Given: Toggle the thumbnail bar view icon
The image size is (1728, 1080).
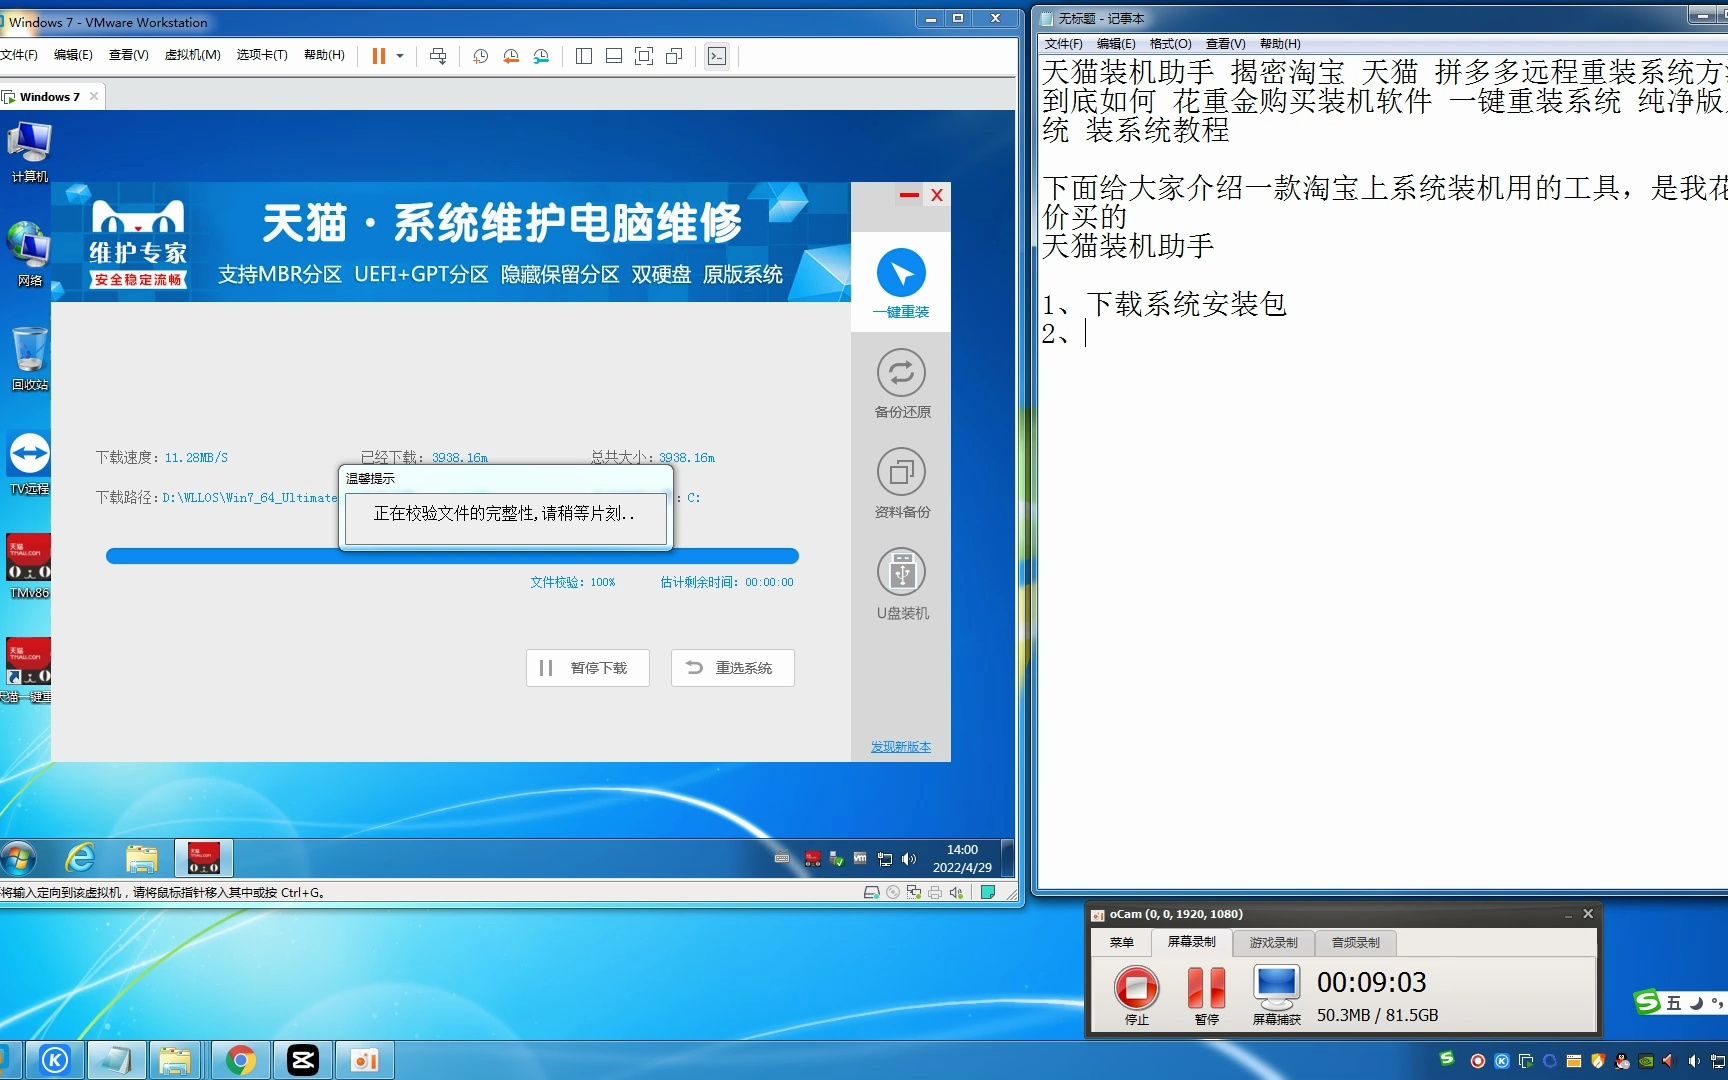Looking at the screenshot, I should tap(614, 56).
